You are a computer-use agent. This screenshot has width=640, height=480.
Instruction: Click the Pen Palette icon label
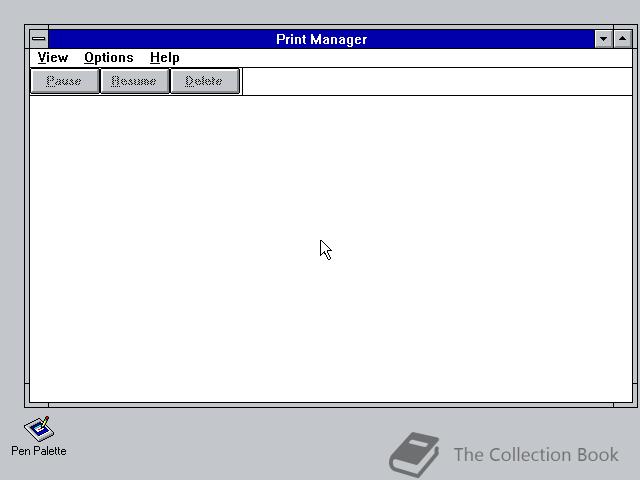[x=39, y=451]
